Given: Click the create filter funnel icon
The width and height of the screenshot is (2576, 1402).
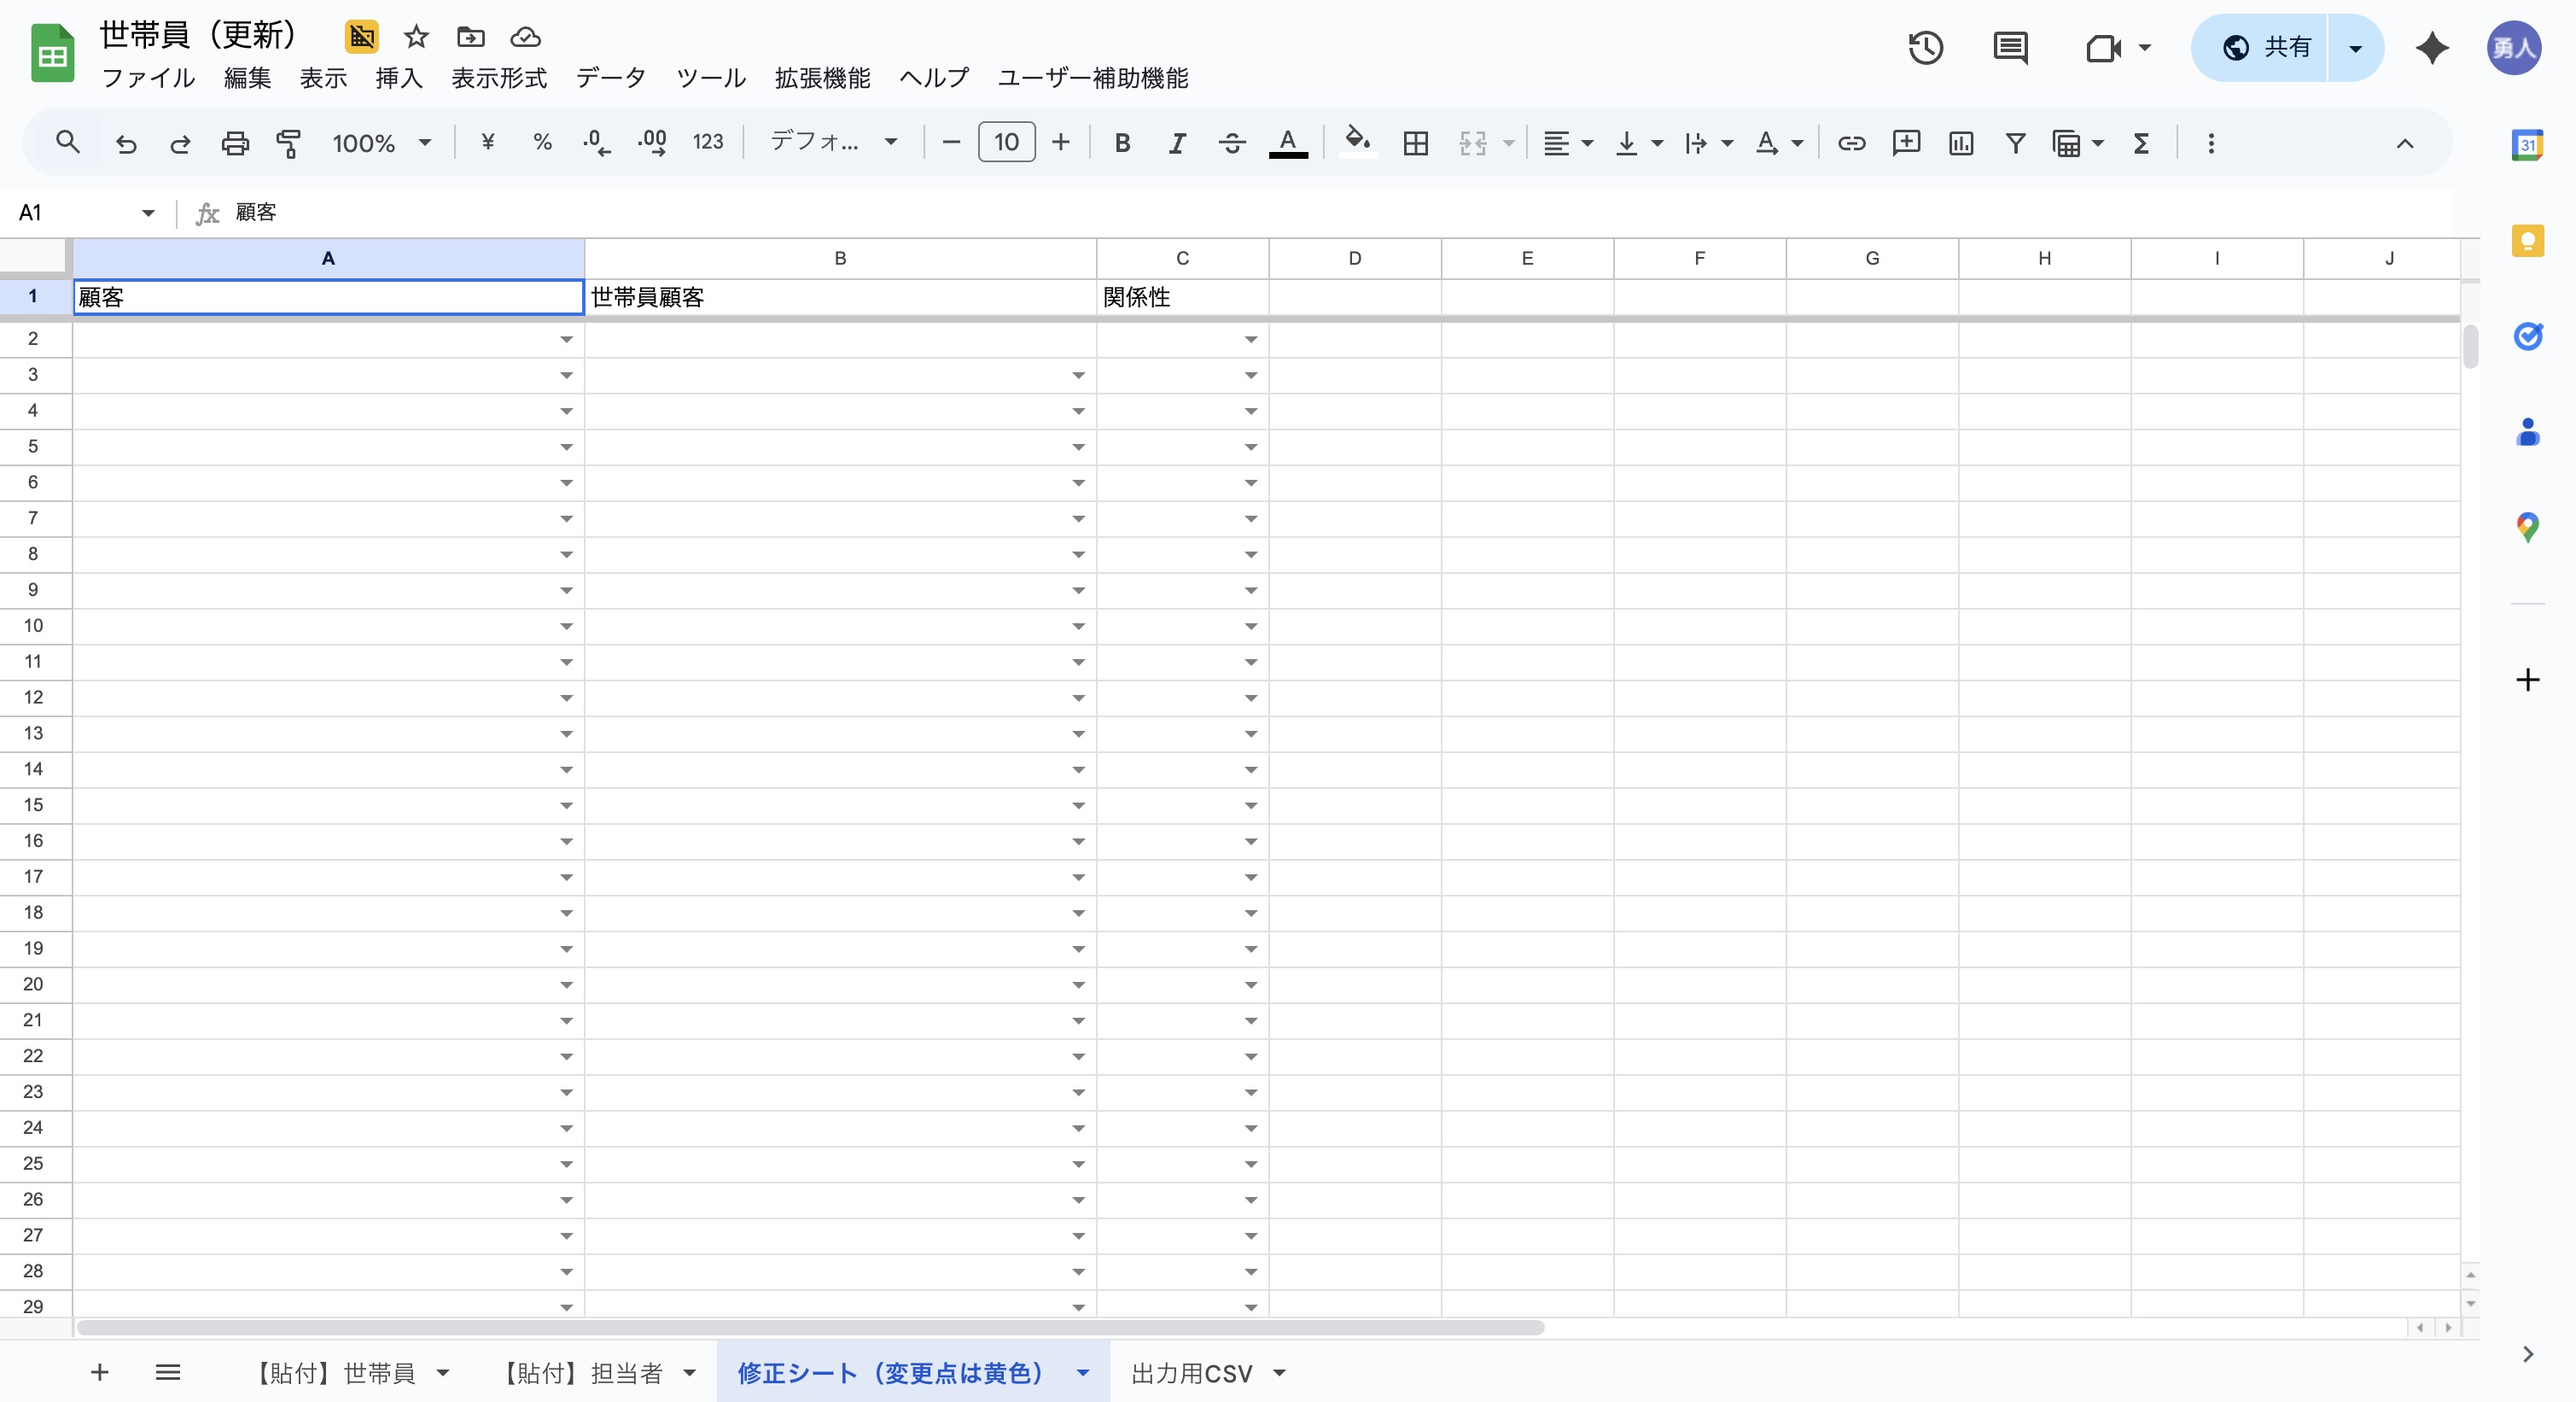Looking at the screenshot, I should 2015,143.
